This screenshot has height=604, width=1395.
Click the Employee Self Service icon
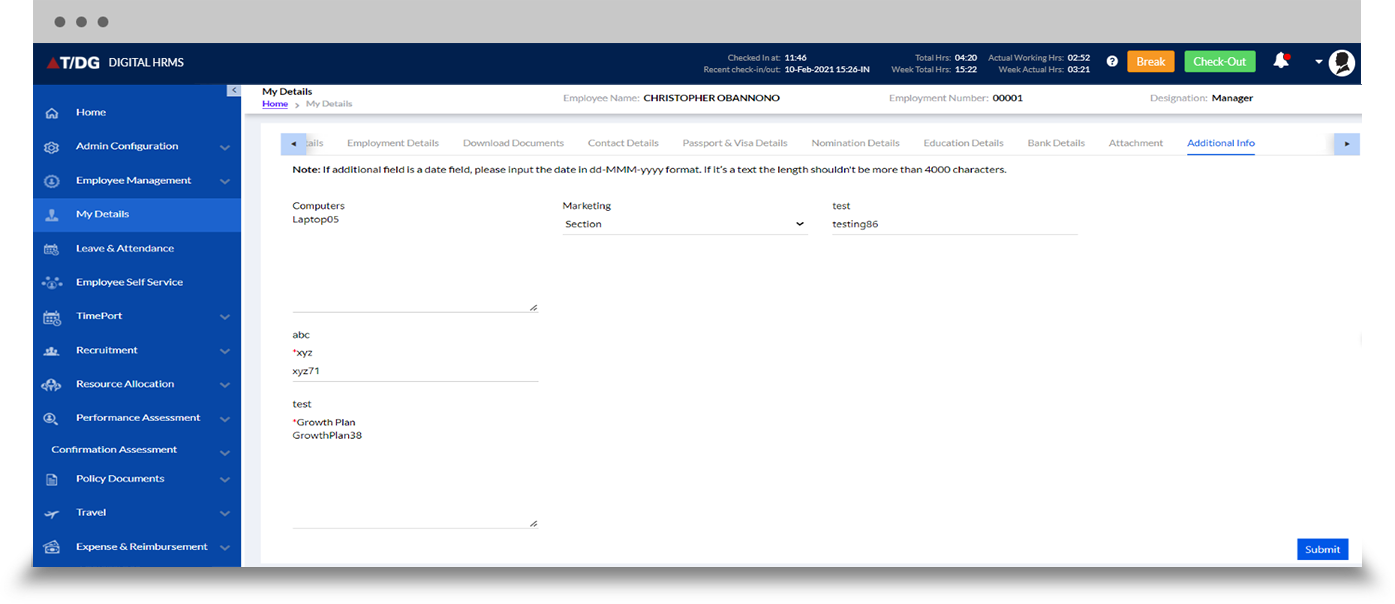tap(52, 283)
